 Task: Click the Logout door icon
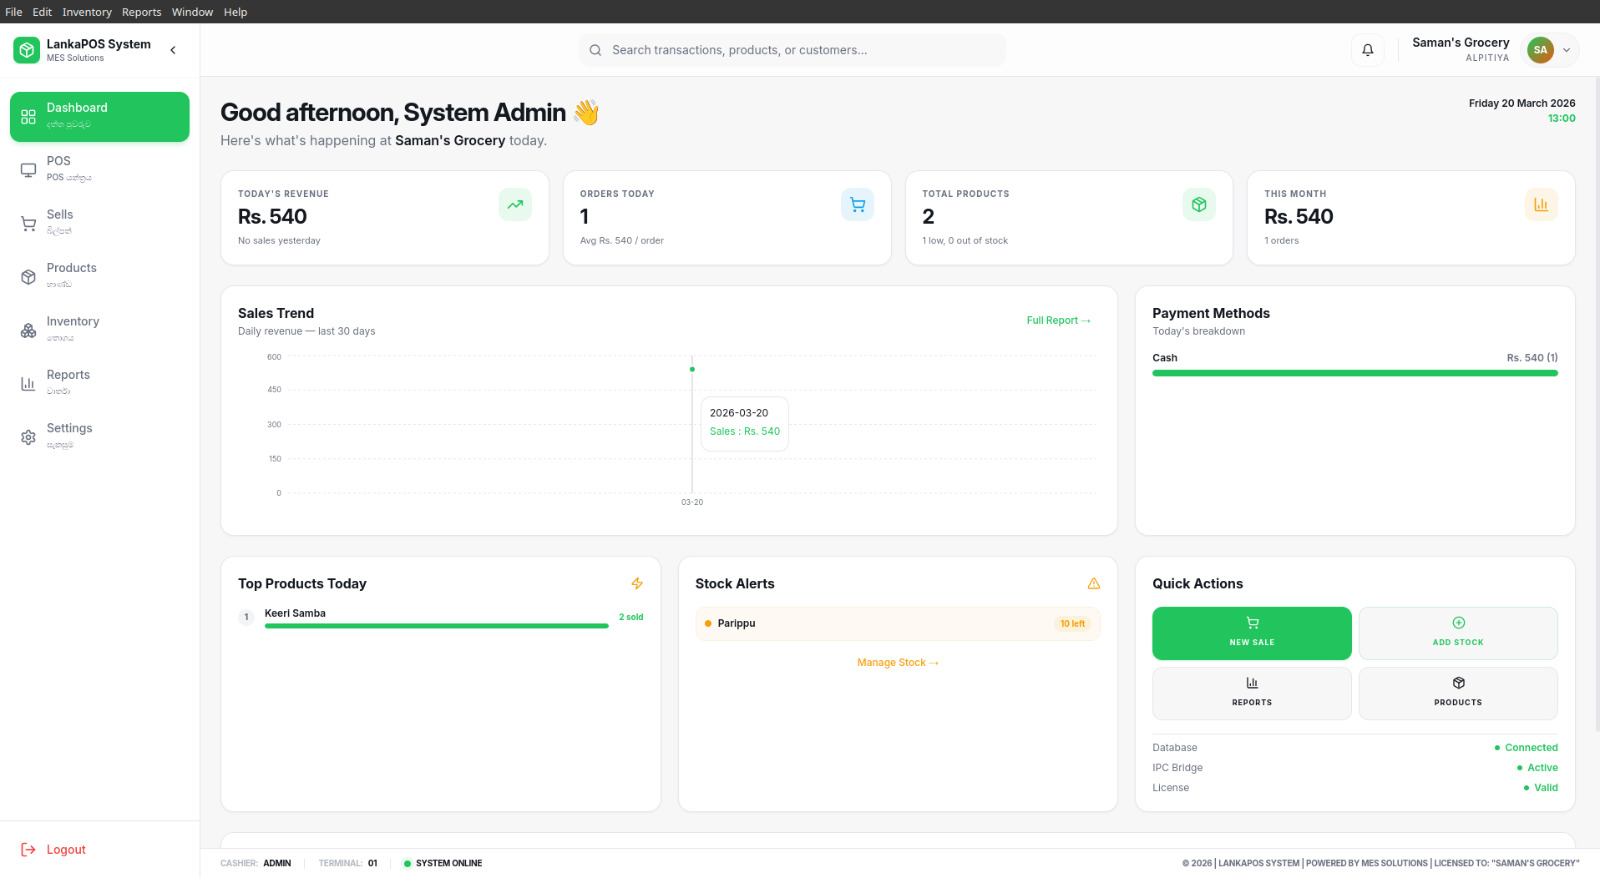pos(28,850)
